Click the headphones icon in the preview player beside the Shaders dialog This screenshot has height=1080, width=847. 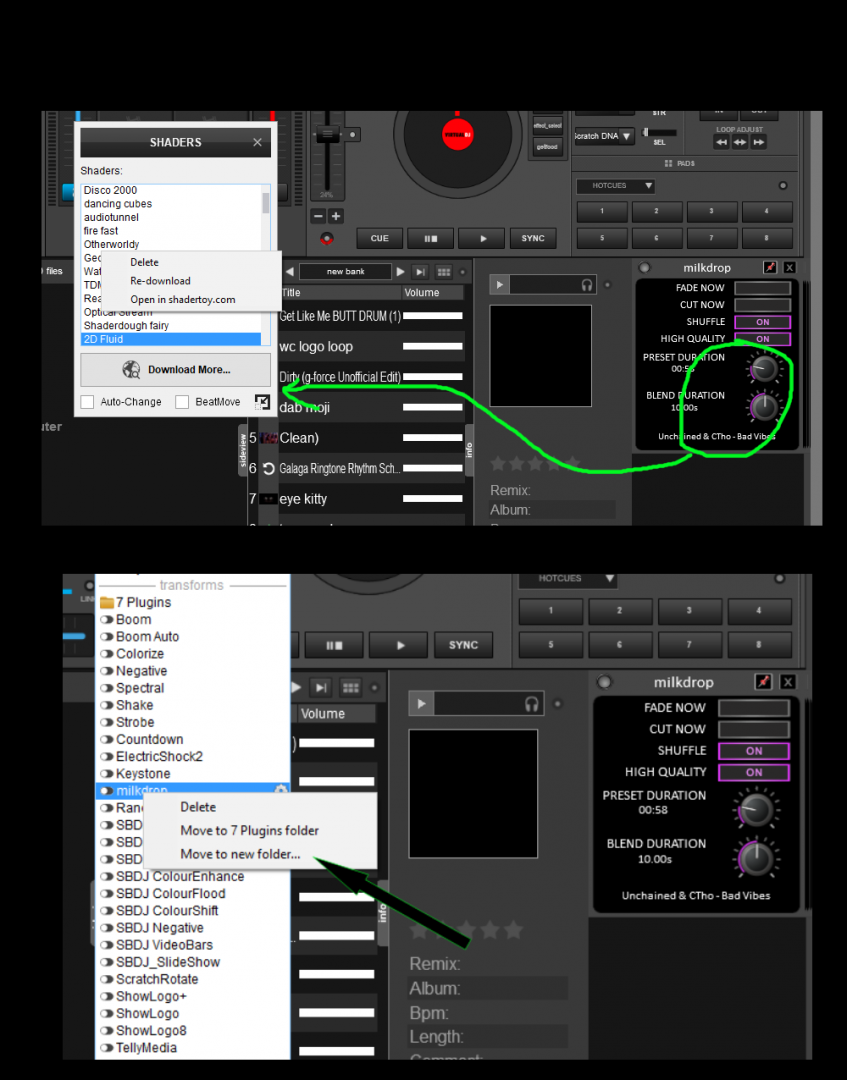click(x=587, y=285)
